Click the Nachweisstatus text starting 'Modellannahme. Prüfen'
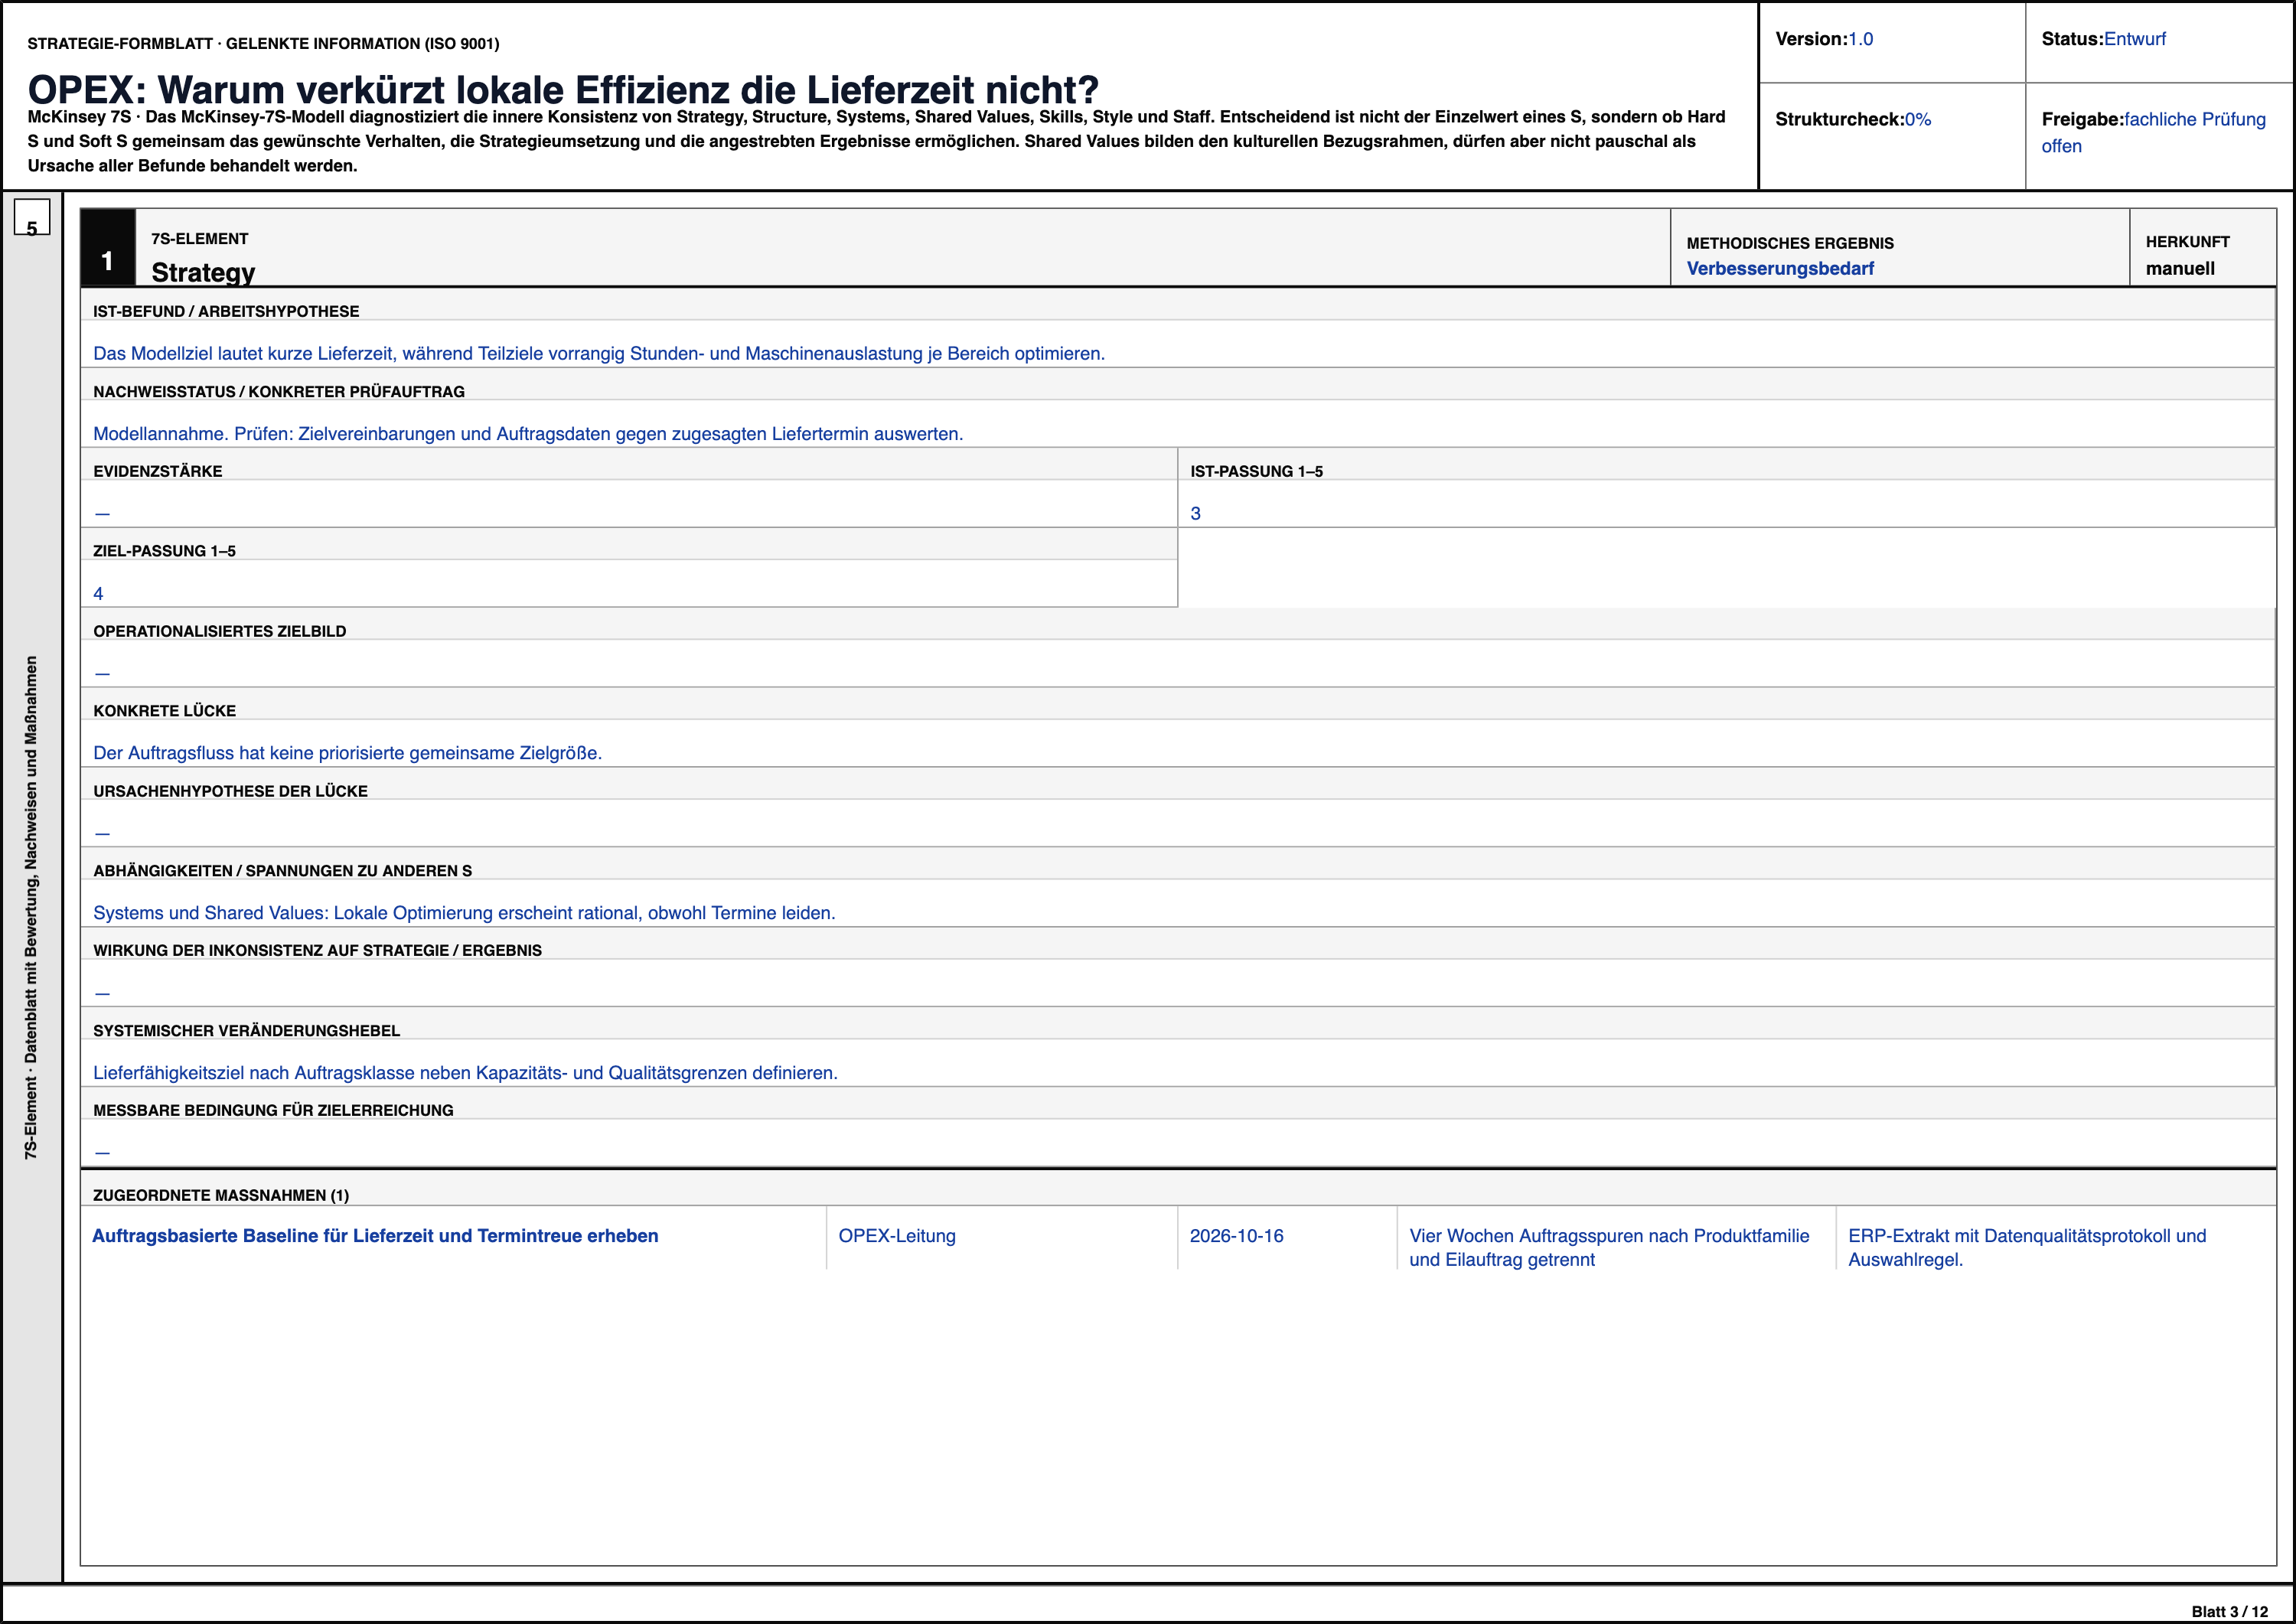 pyautogui.click(x=528, y=433)
